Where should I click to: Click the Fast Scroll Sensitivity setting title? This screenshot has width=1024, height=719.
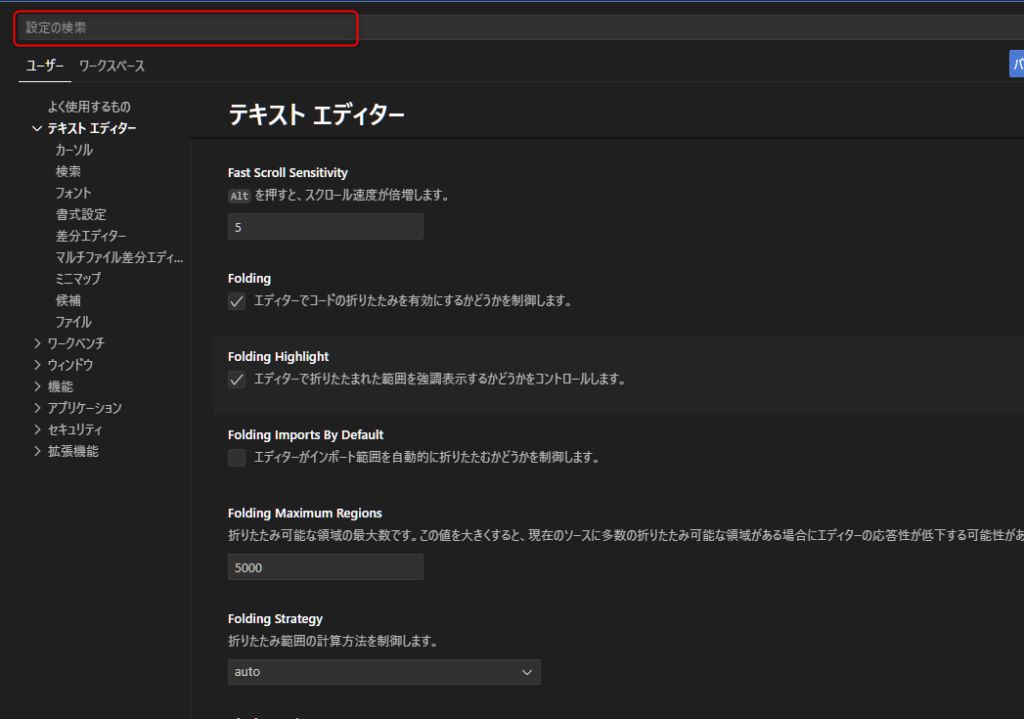click(x=287, y=172)
